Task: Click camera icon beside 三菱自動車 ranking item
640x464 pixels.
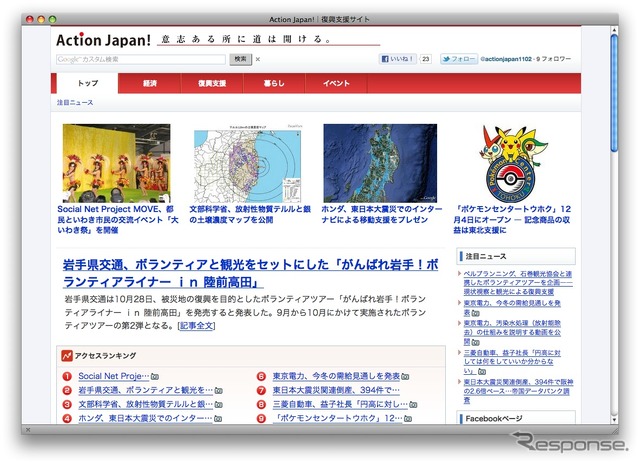Action: coord(413,404)
